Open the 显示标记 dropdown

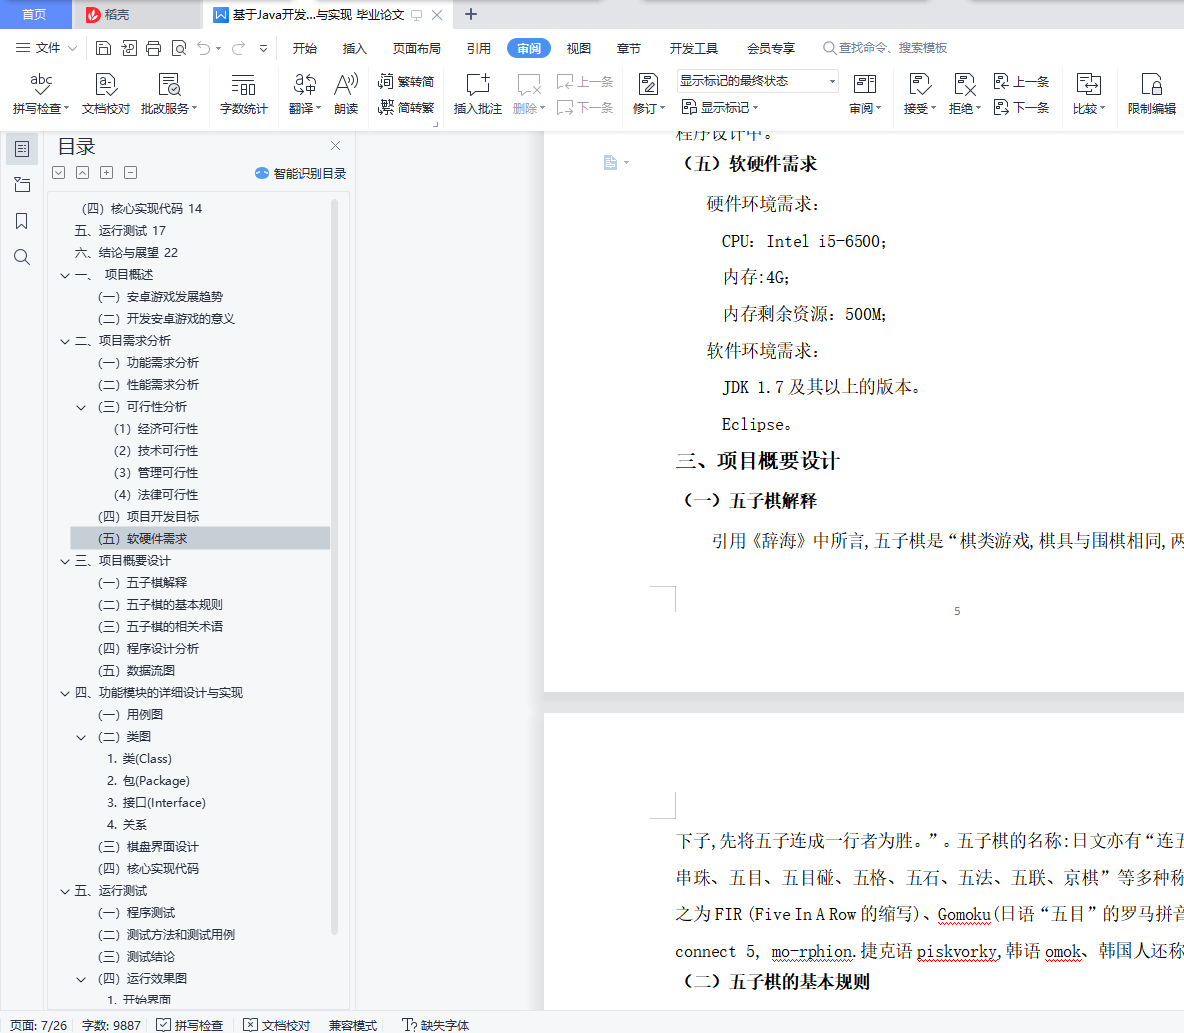coord(720,107)
